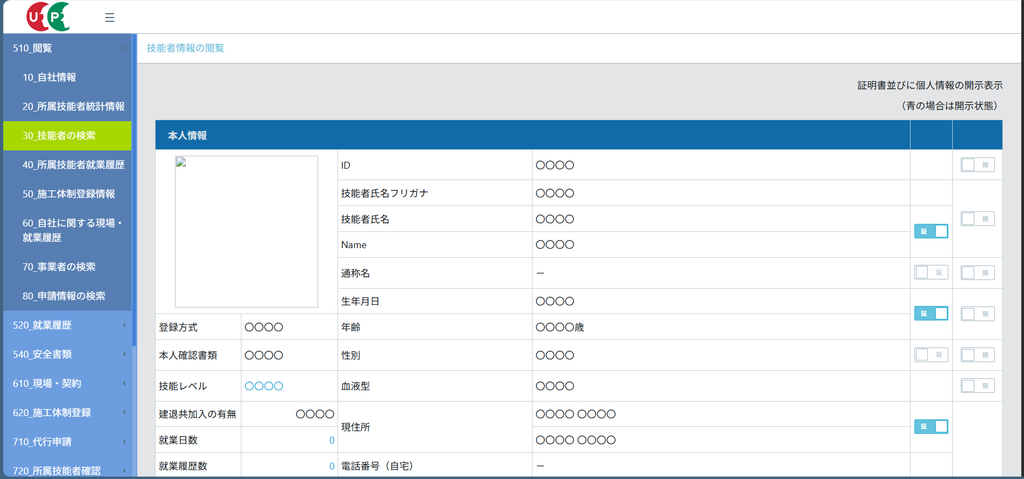
Task: Toggle the 開 switch for the 技能者氏名 name group
Action: (x=978, y=218)
